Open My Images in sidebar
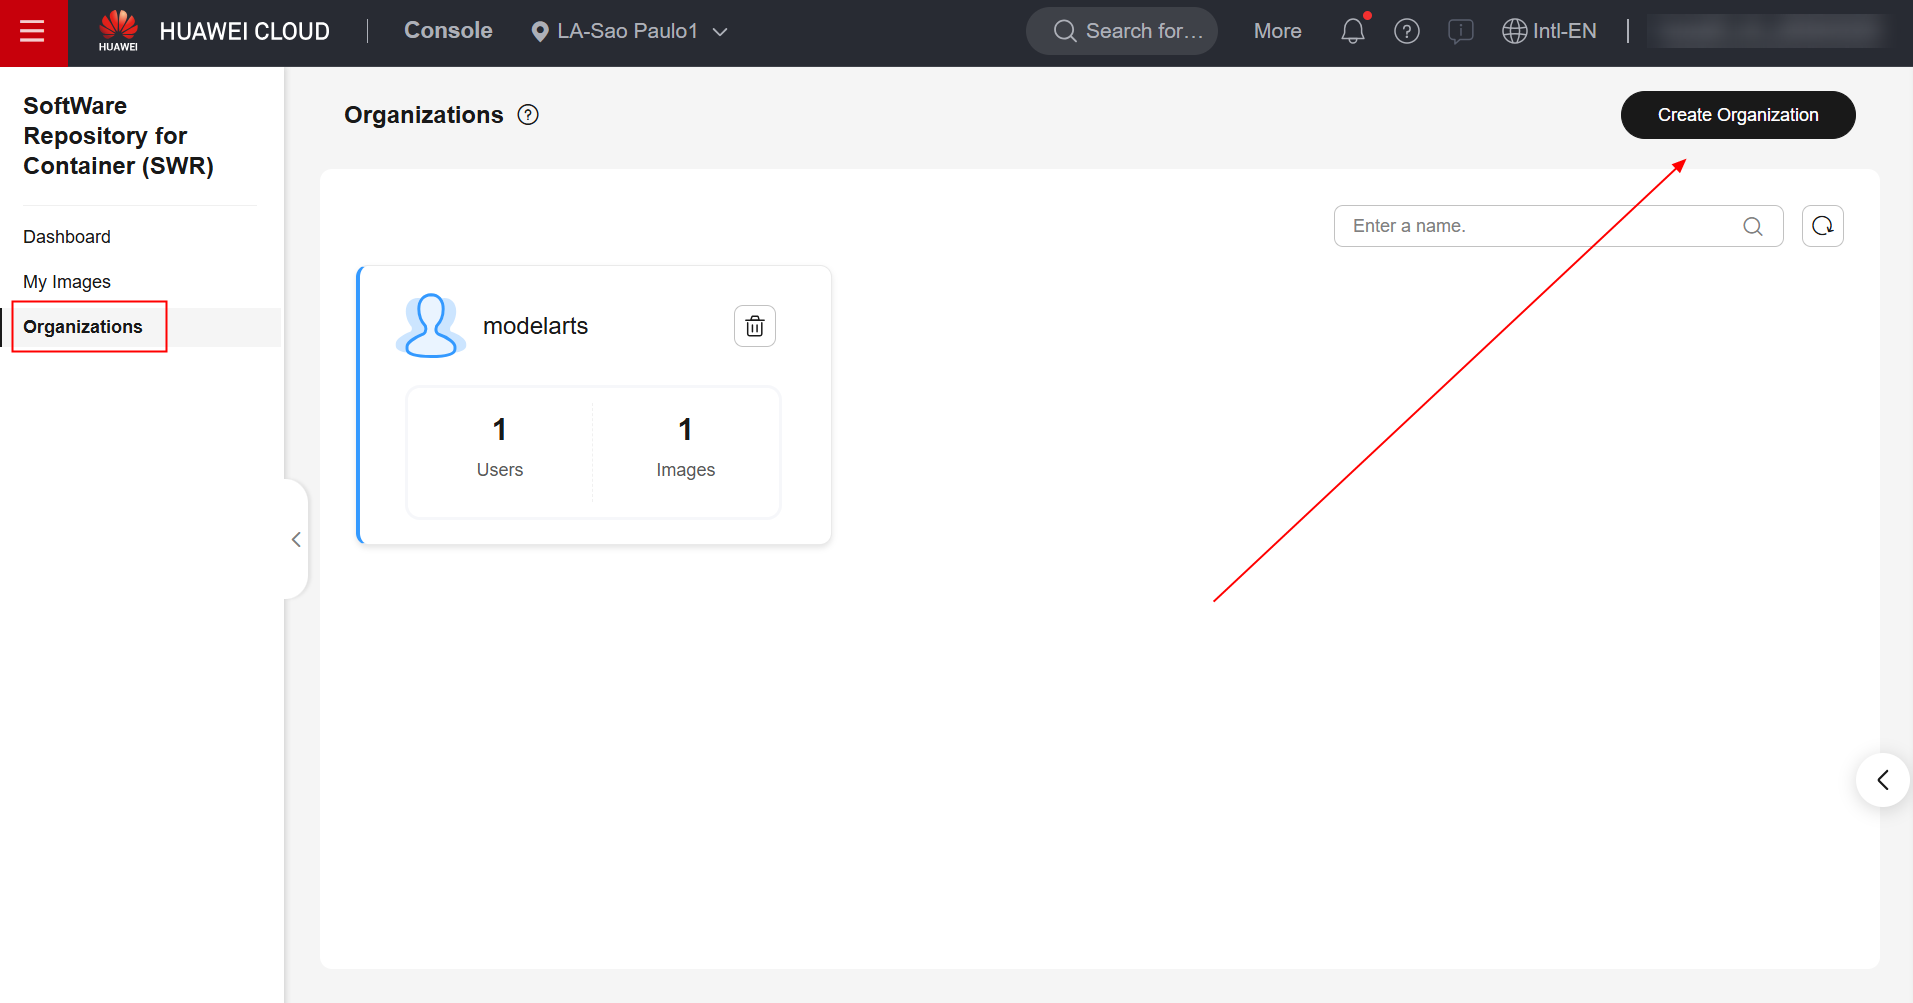The width and height of the screenshot is (1913, 1003). pyautogui.click(x=67, y=282)
